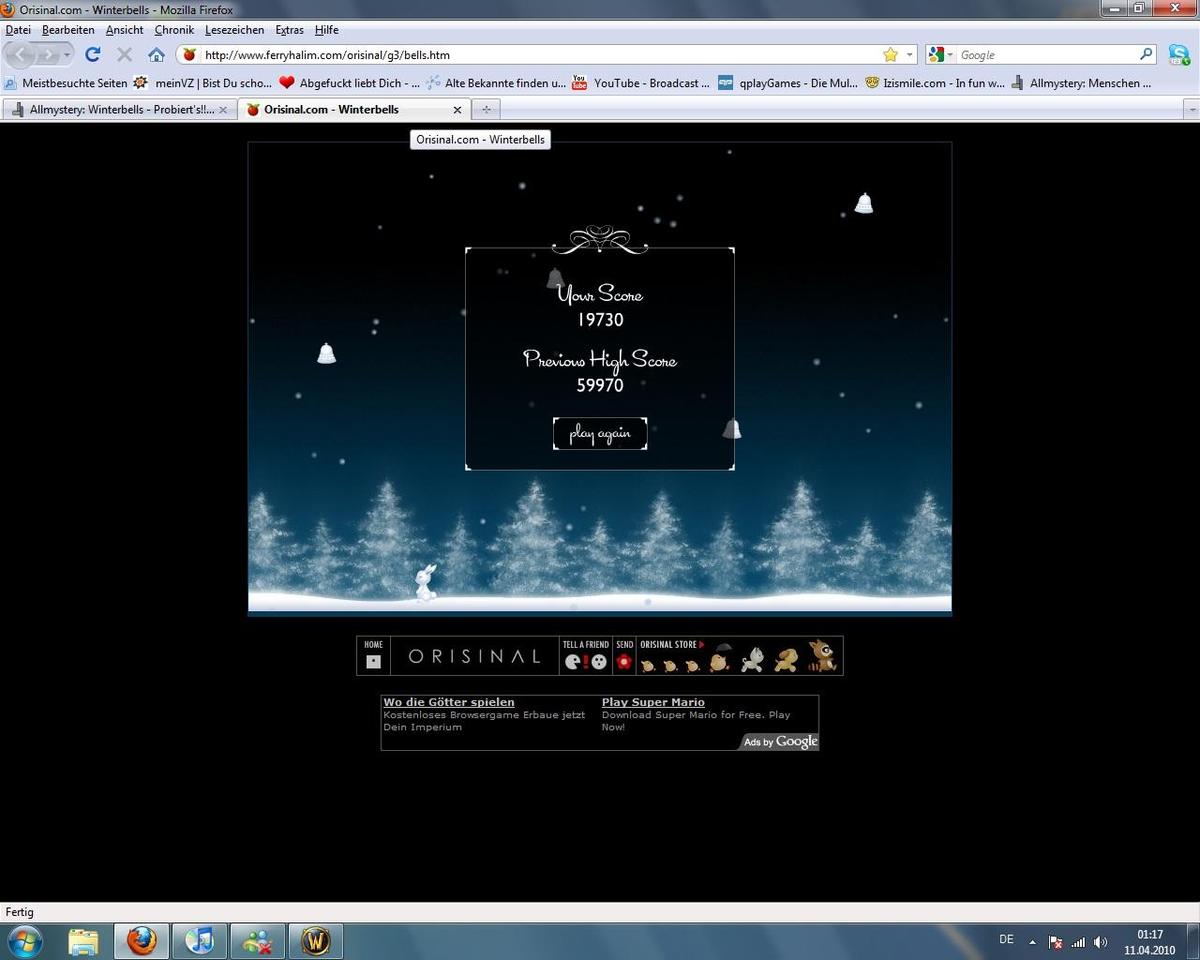Image resolution: width=1200 pixels, height=960 pixels.
Task: Show hidden system tray icons arrow
Action: point(1032,942)
